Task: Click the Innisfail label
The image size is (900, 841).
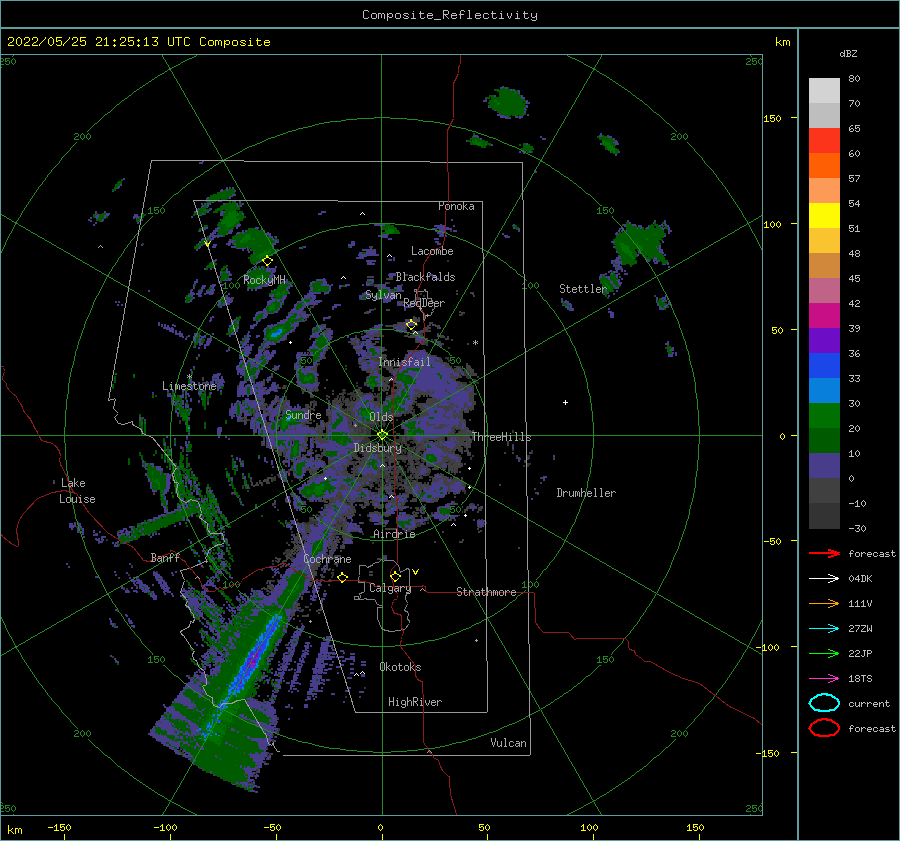Action: tap(404, 362)
